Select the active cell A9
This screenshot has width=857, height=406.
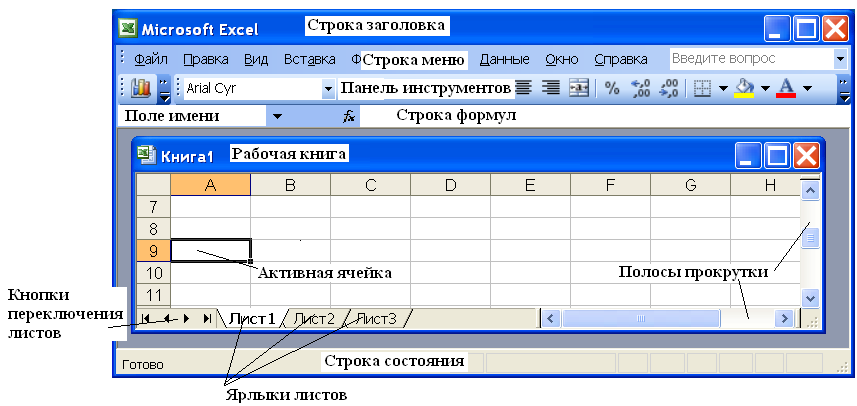point(210,250)
